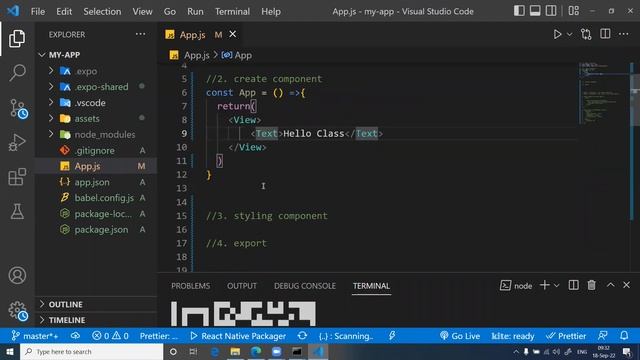
Task: Split the editor to the right
Action: 605,34
